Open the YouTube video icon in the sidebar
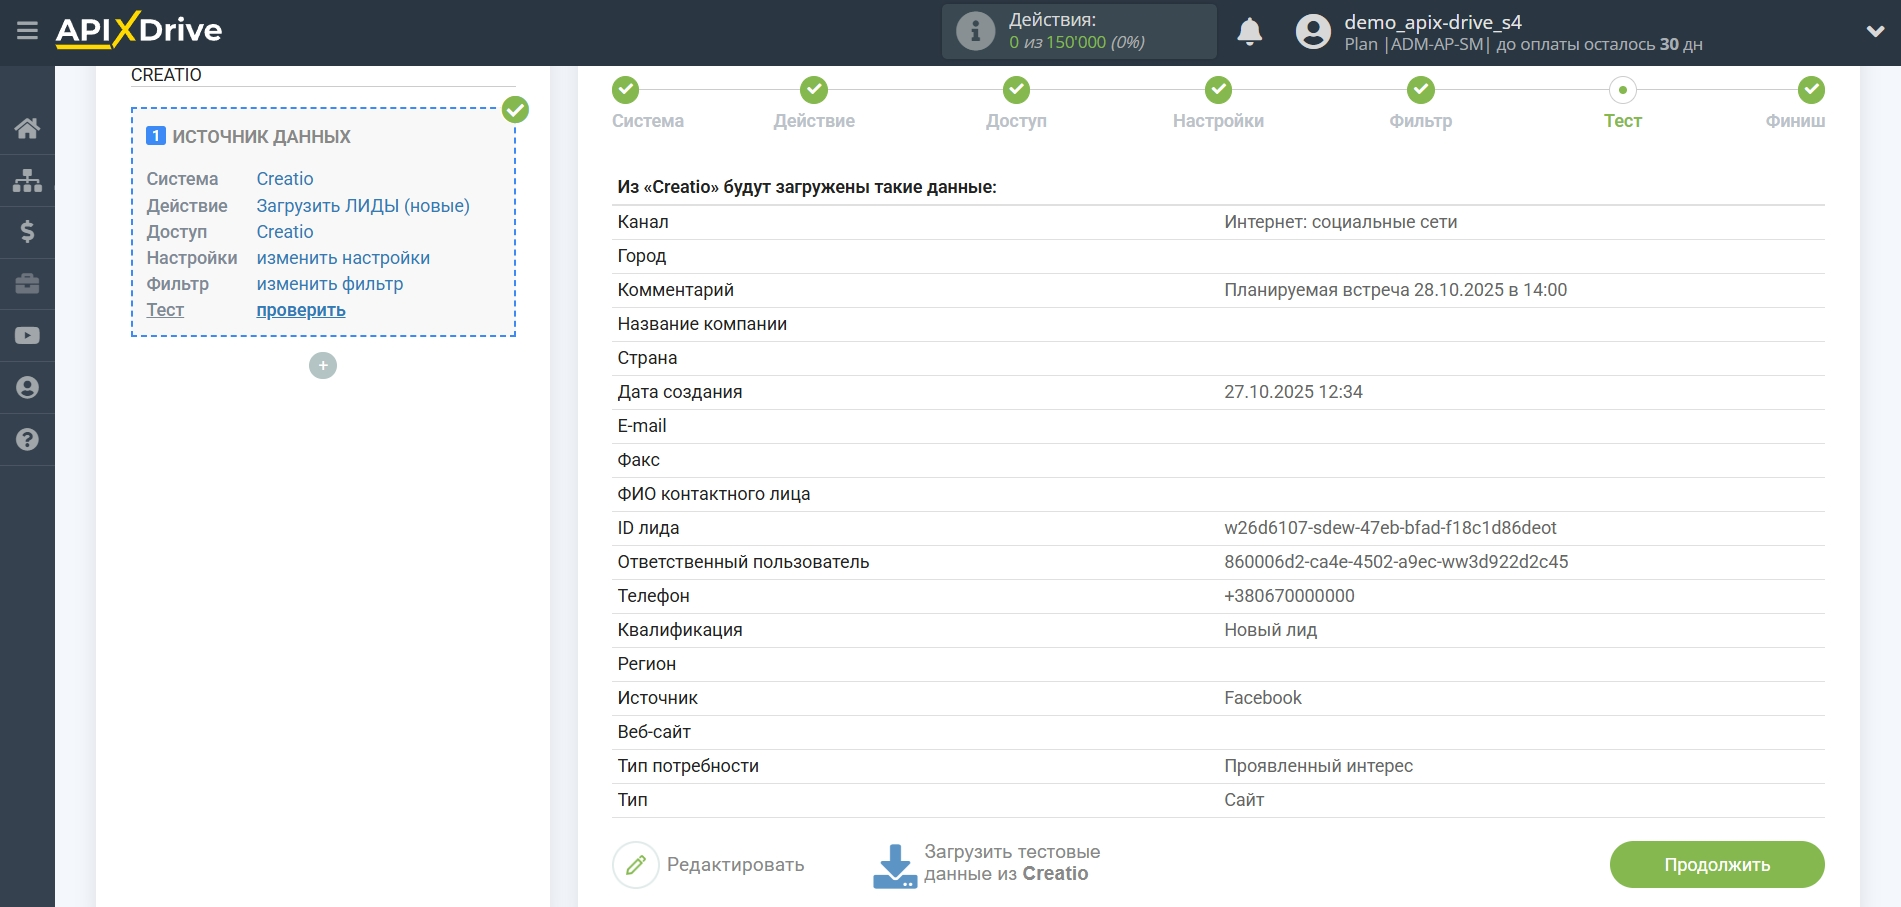Image resolution: width=1901 pixels, height=907 pixels. pos(27,336)
